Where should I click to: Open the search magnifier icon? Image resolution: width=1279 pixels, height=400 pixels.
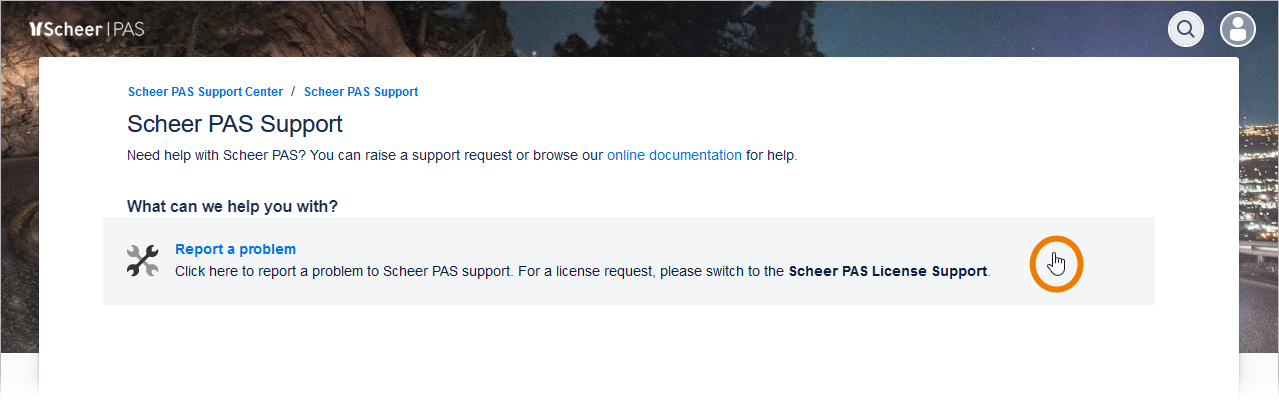click(1185, 29)
